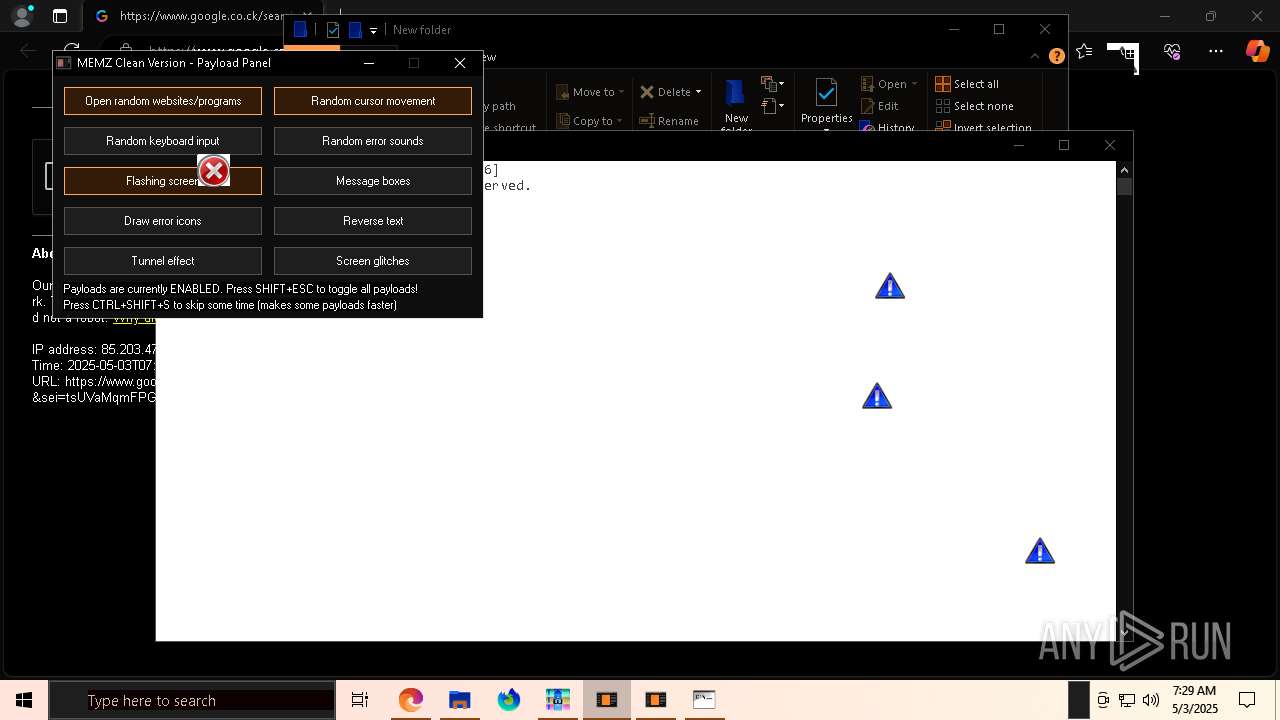Image resolution: width=1280 pixels, height=720 pixels.
Task: Open Firefox from taskbar
Action: 509,700
